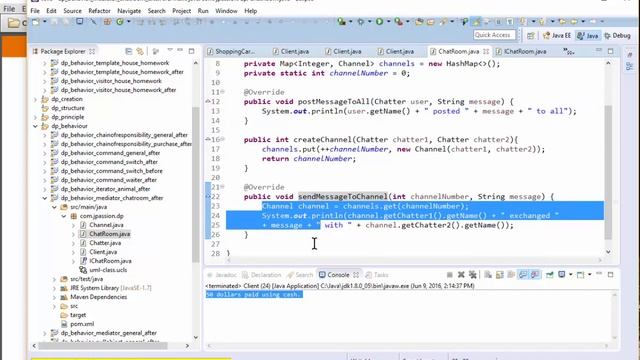Image resolution: width=640 pixels, height=360 pixels.
Task: Switch to Java EE perspective
Action: click(x=557, y=36)
